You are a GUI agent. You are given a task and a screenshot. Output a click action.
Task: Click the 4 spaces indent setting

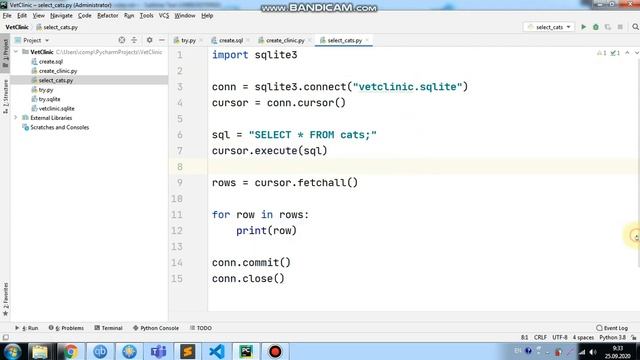pos(583,338)
